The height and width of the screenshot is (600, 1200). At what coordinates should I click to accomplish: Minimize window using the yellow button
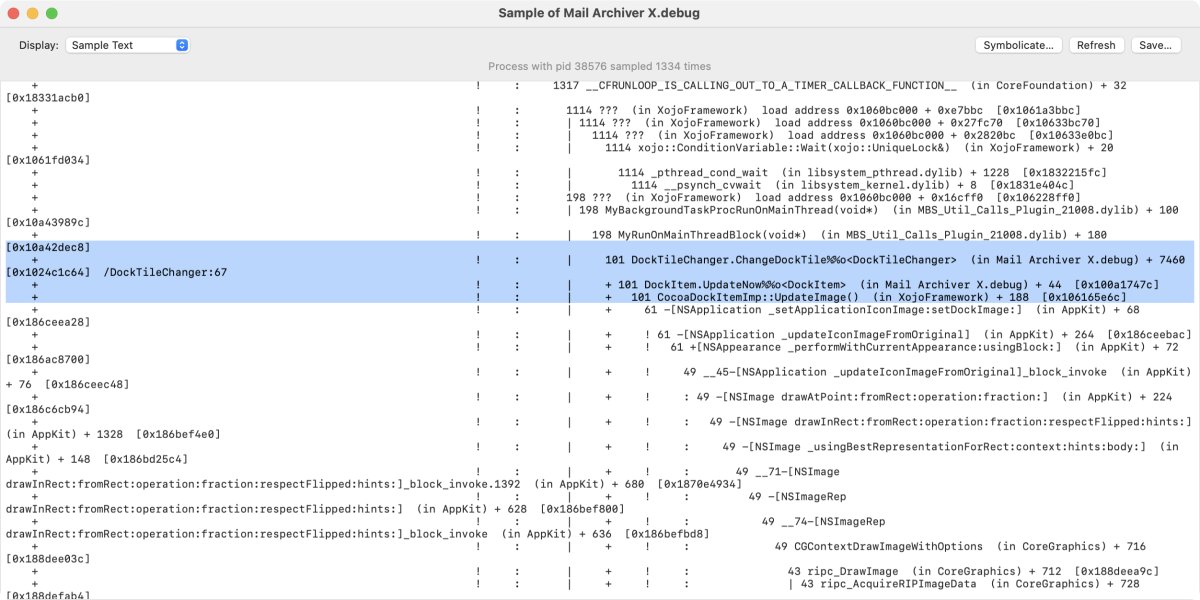pos(32,13)
